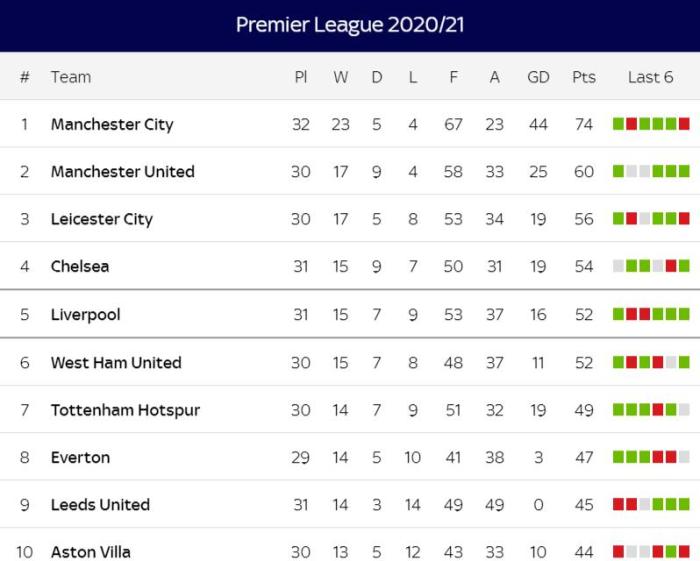
Task: Click the Leeds United team name
Action: 100,505
